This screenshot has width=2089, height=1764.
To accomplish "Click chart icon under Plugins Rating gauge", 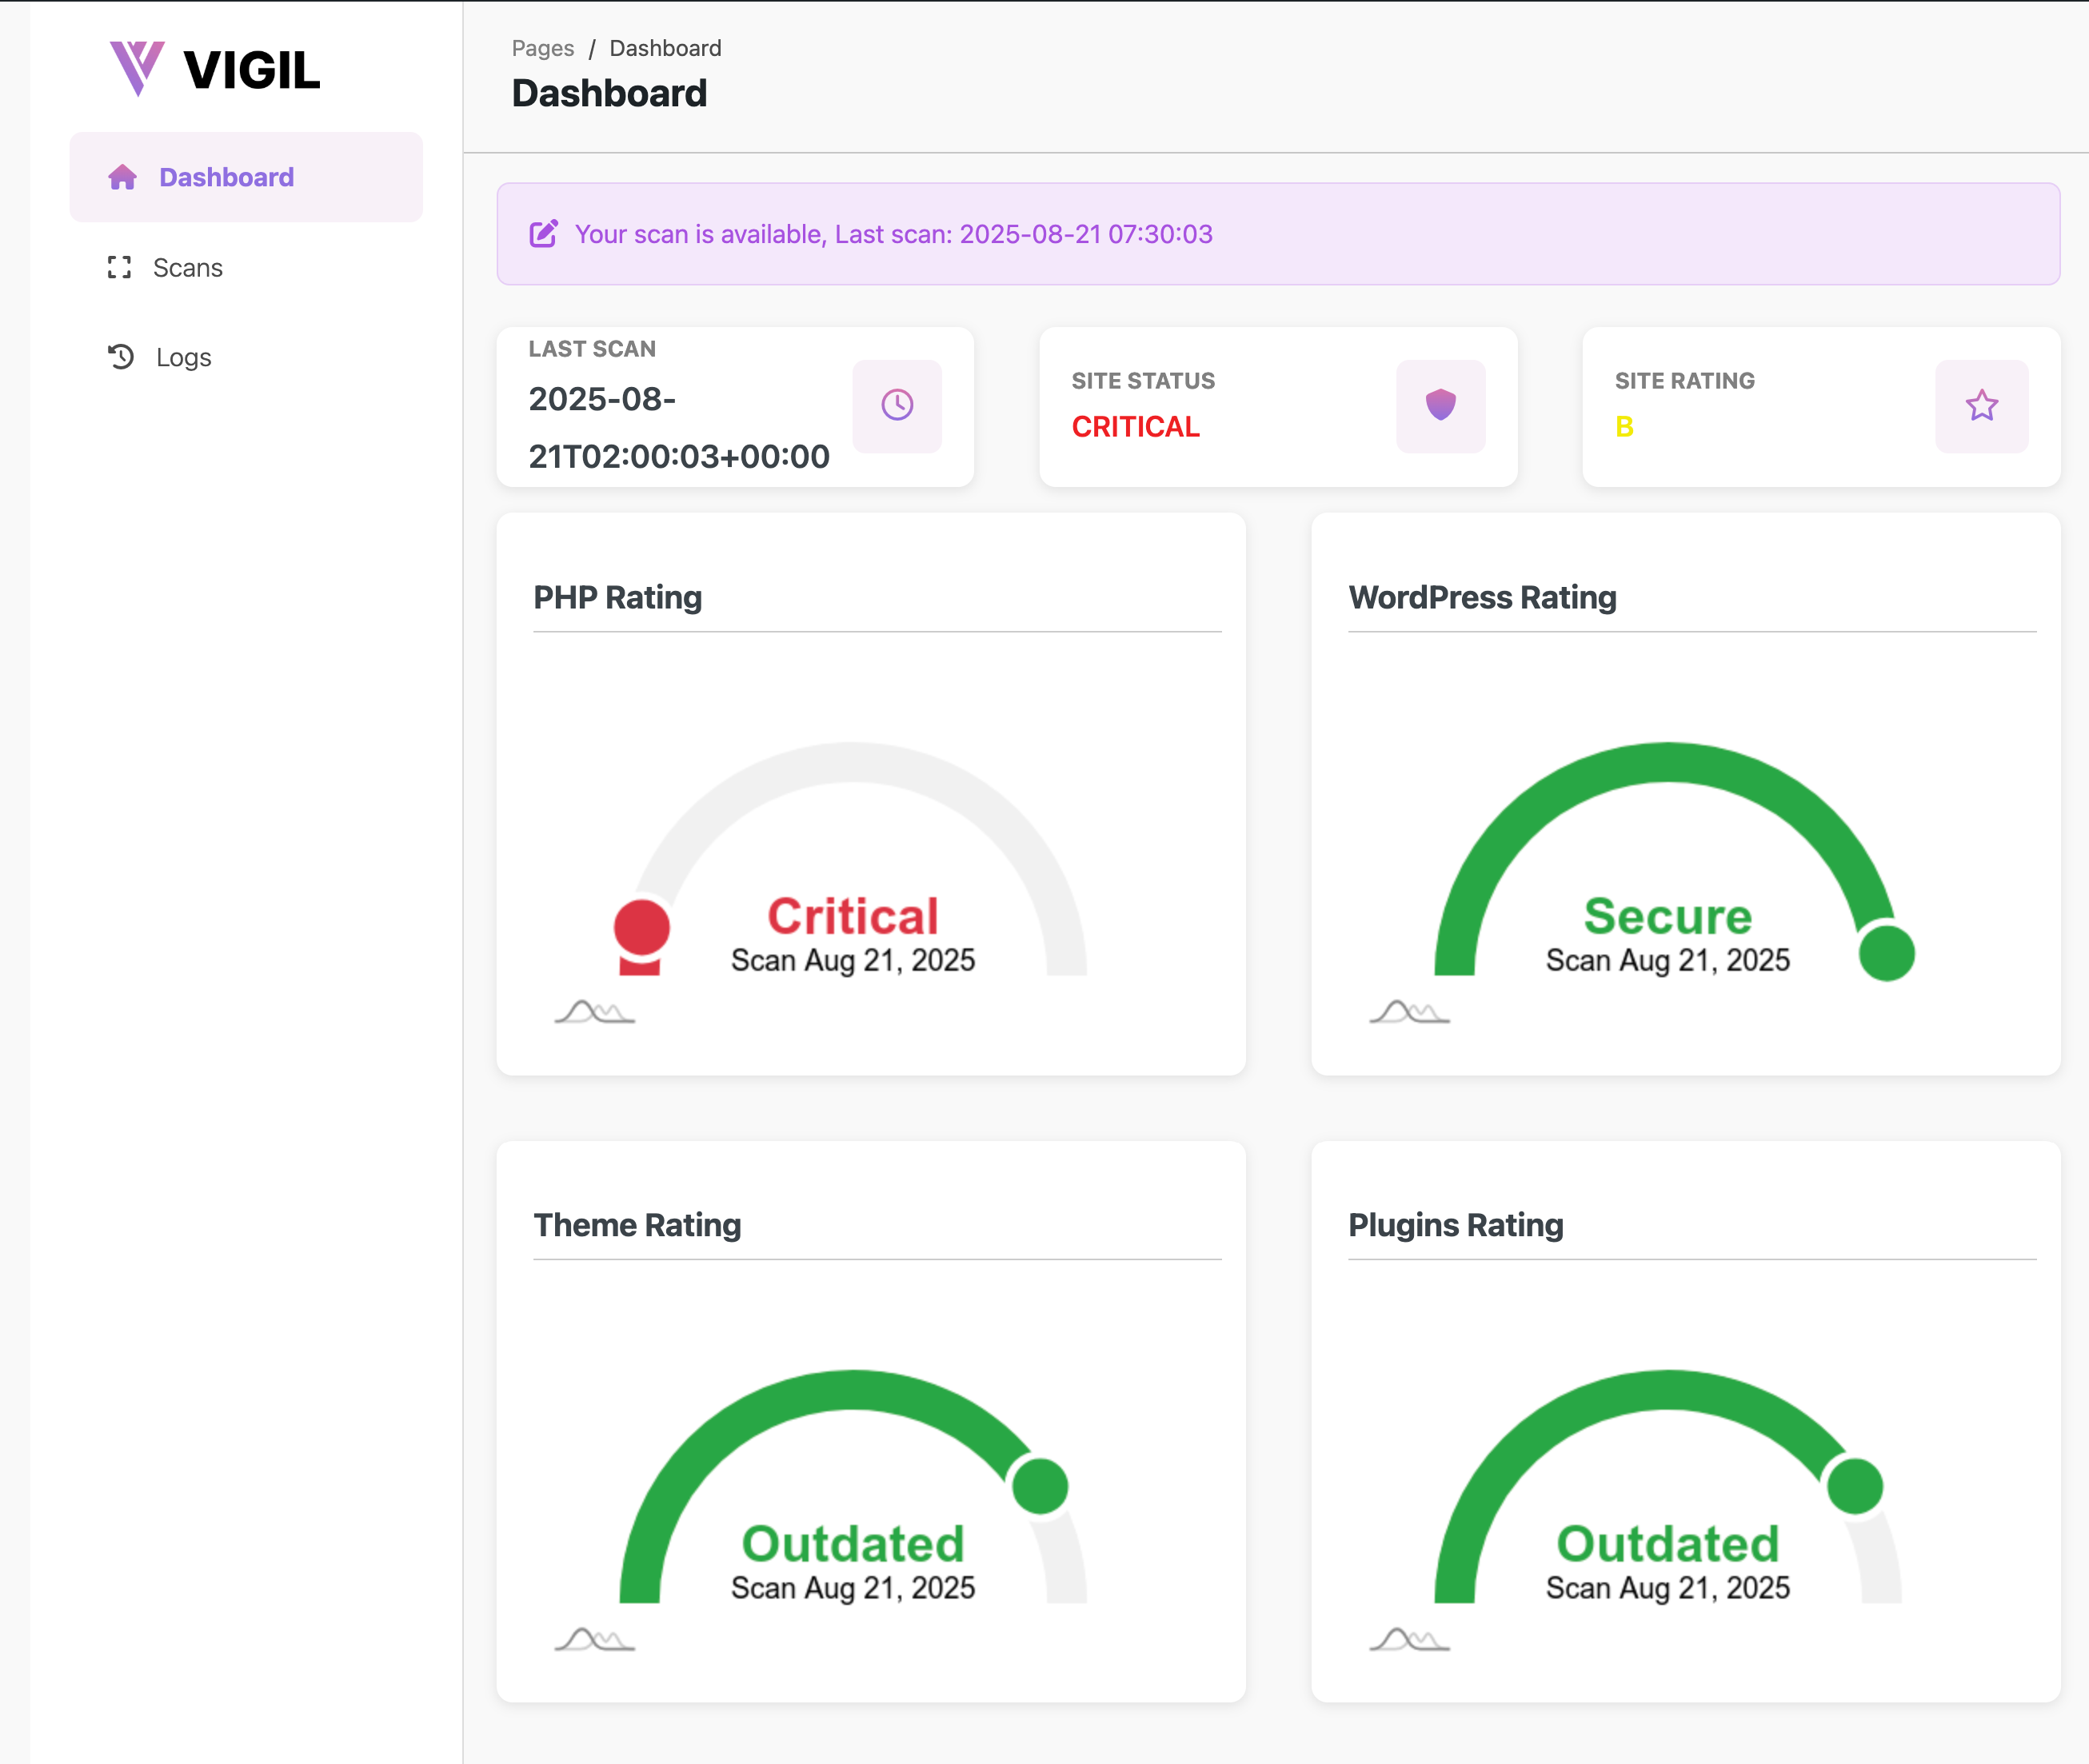I will (1409, 1640).
